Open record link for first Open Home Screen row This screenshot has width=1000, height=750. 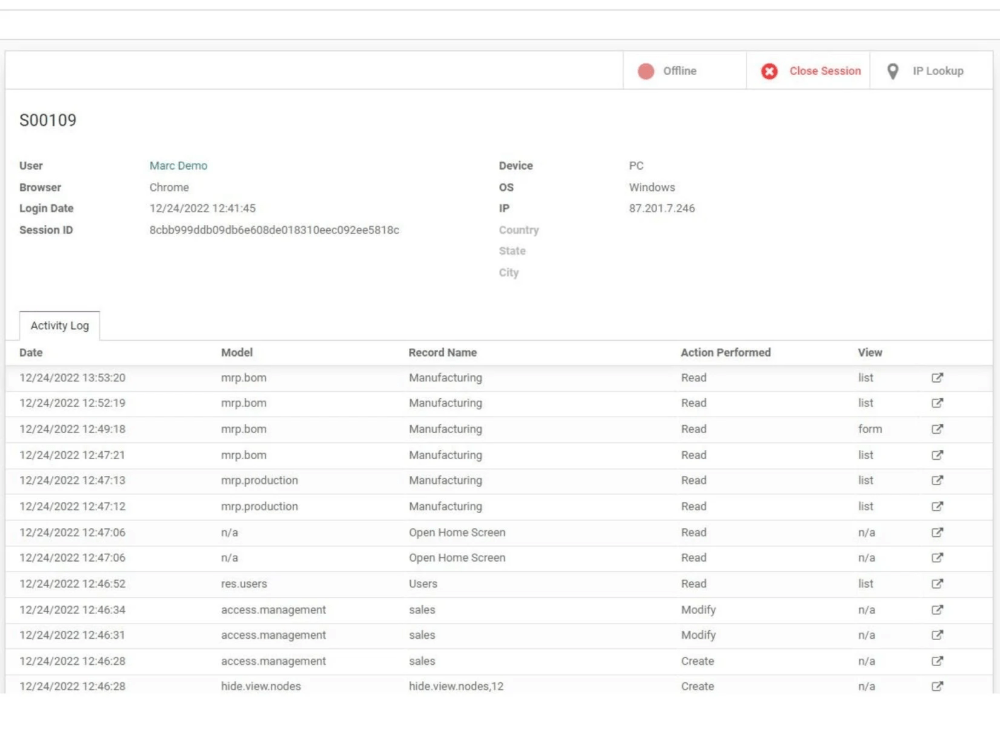tap(937, 532)
